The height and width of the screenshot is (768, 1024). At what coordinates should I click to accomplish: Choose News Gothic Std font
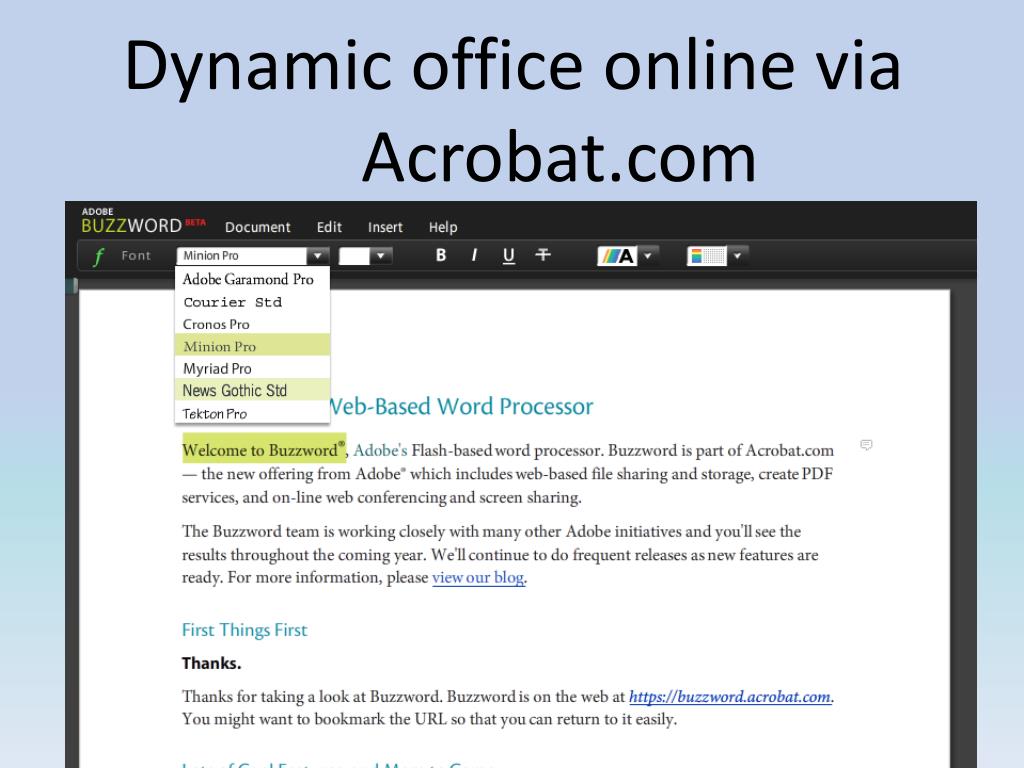252,391
